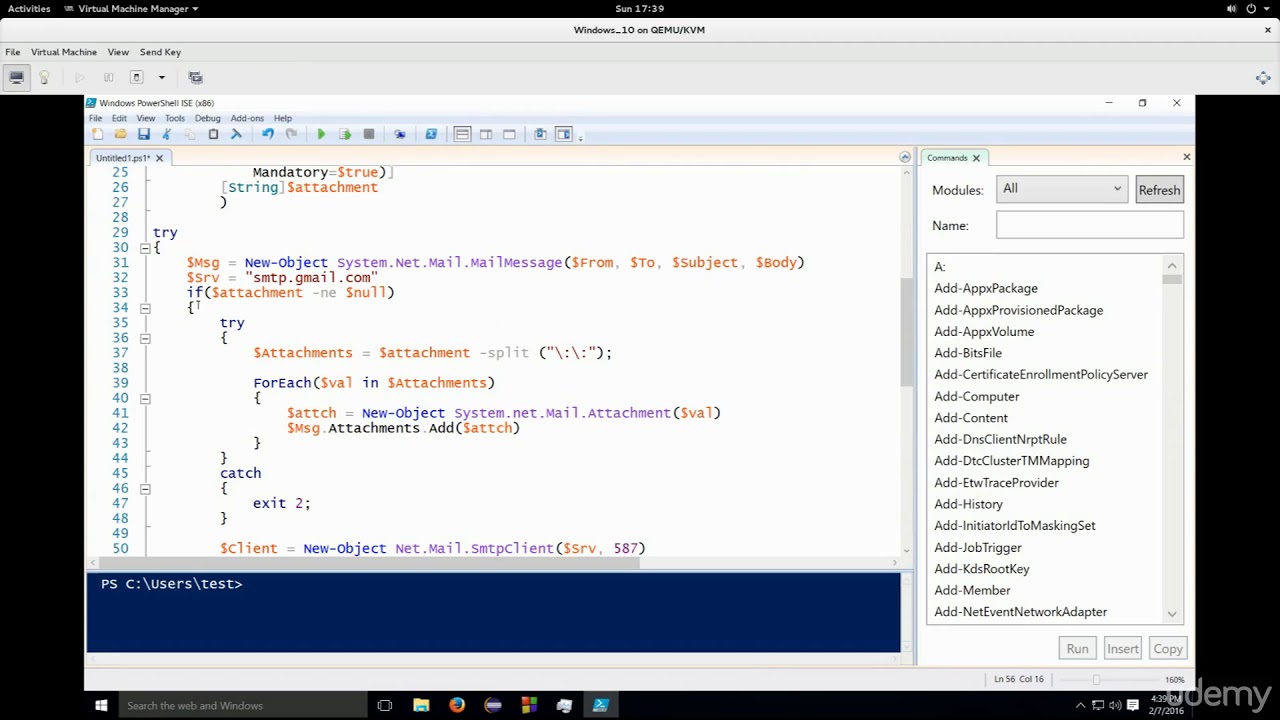Screen dimensions: 1280x720
Task: Open ISE File menu
Action: coord(95,118)
